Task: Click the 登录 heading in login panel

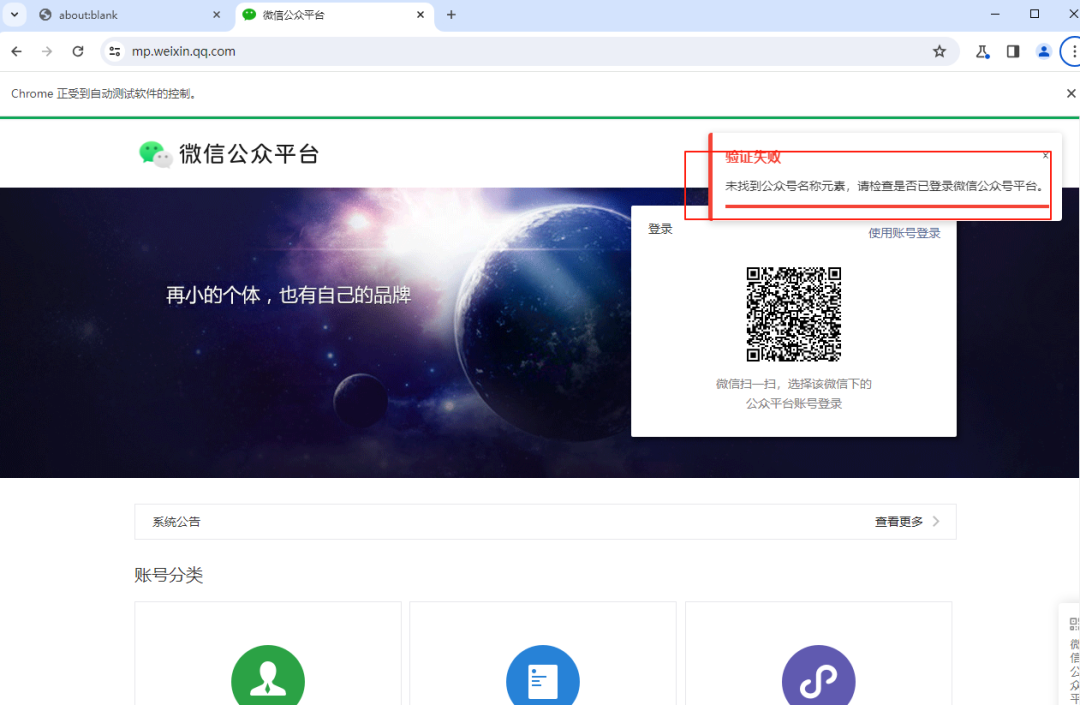Action: click(x=660, y=229)
